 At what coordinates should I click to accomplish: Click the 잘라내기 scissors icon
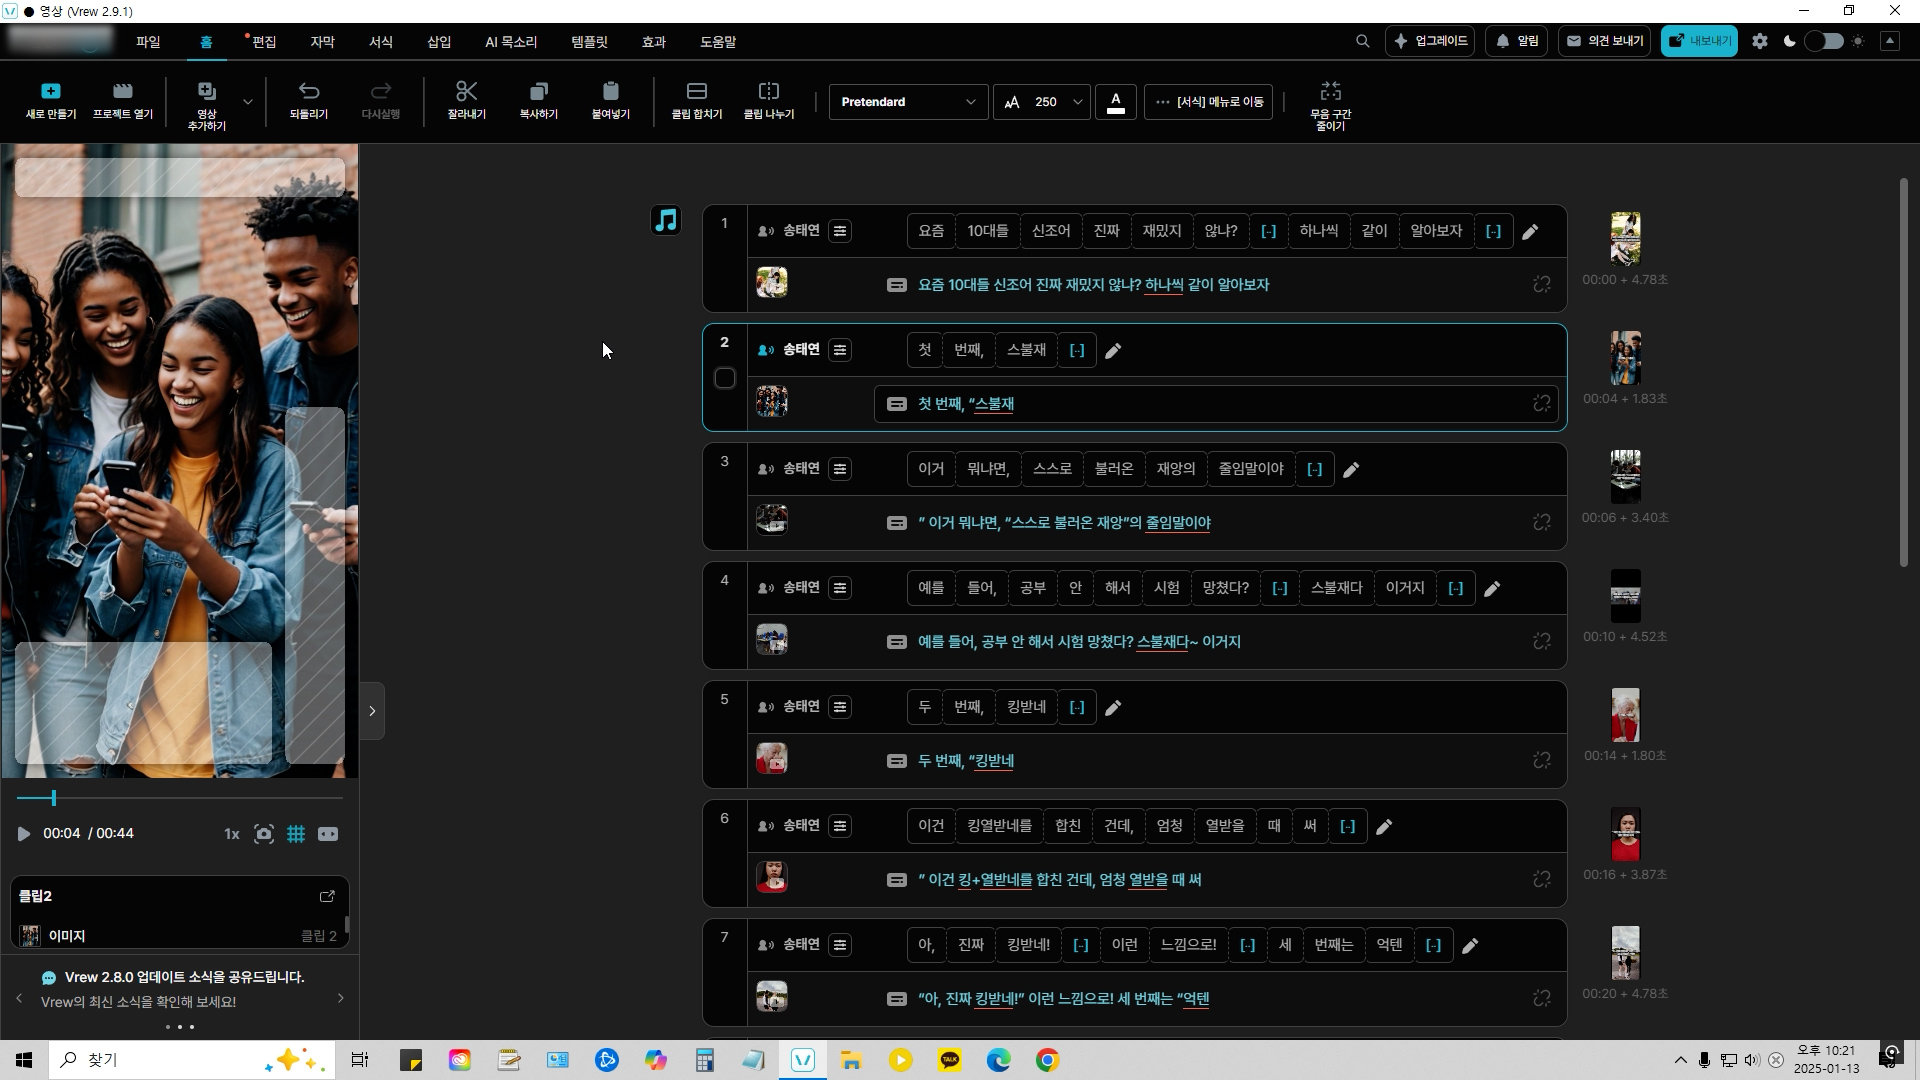point(466,92)
